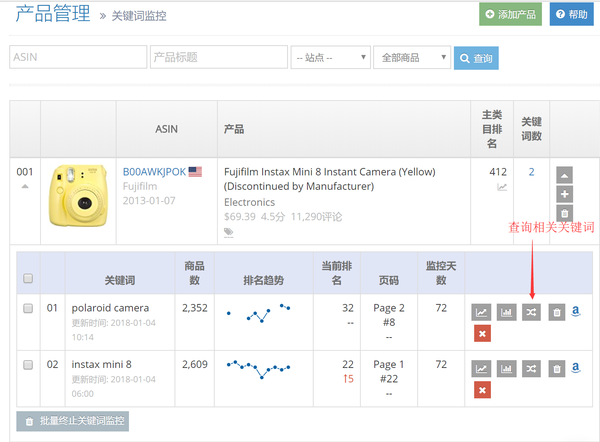Open ASIN link B00AWKJPOK

(x=154, y=172)
